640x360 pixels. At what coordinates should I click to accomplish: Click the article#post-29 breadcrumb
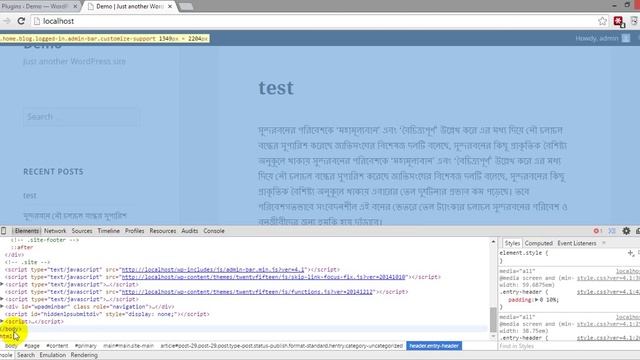coord(281,346)
